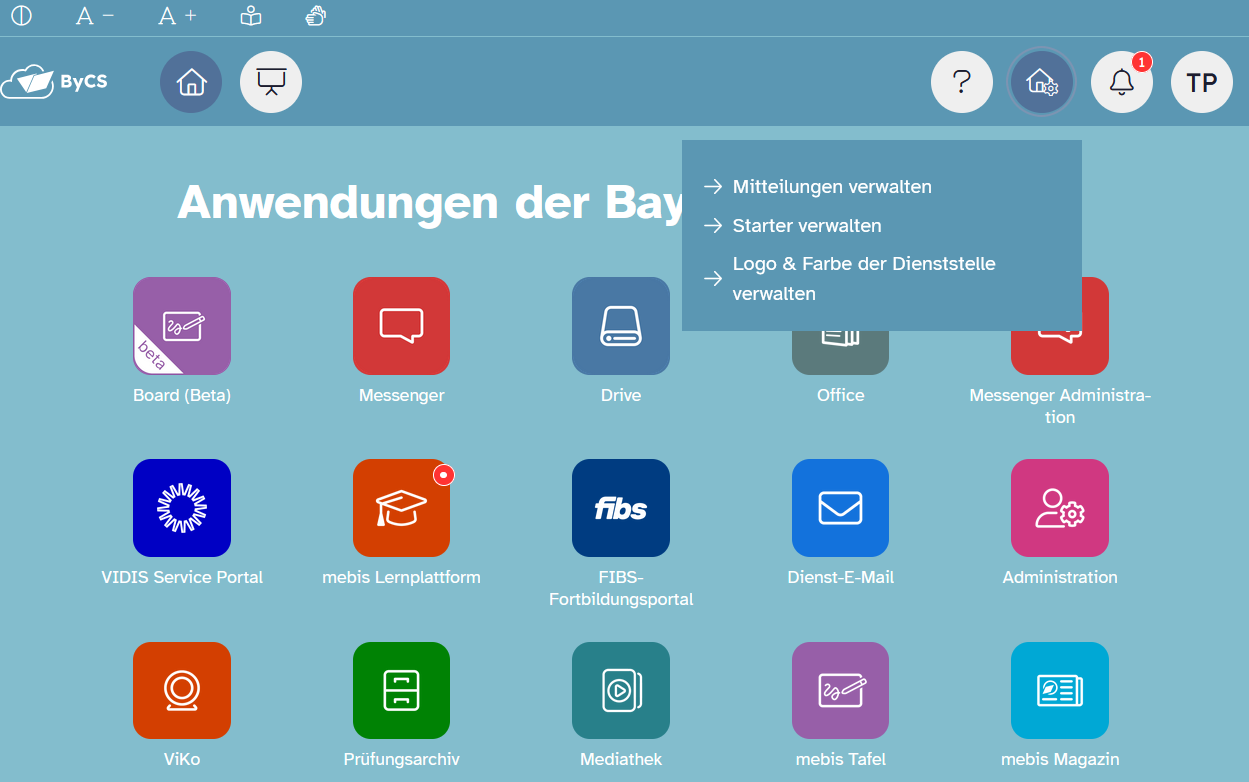Screen dimensions: 1249x782
Task: Select 'Mitteilungen verwalten' menu entry
Action: point(831,187)
